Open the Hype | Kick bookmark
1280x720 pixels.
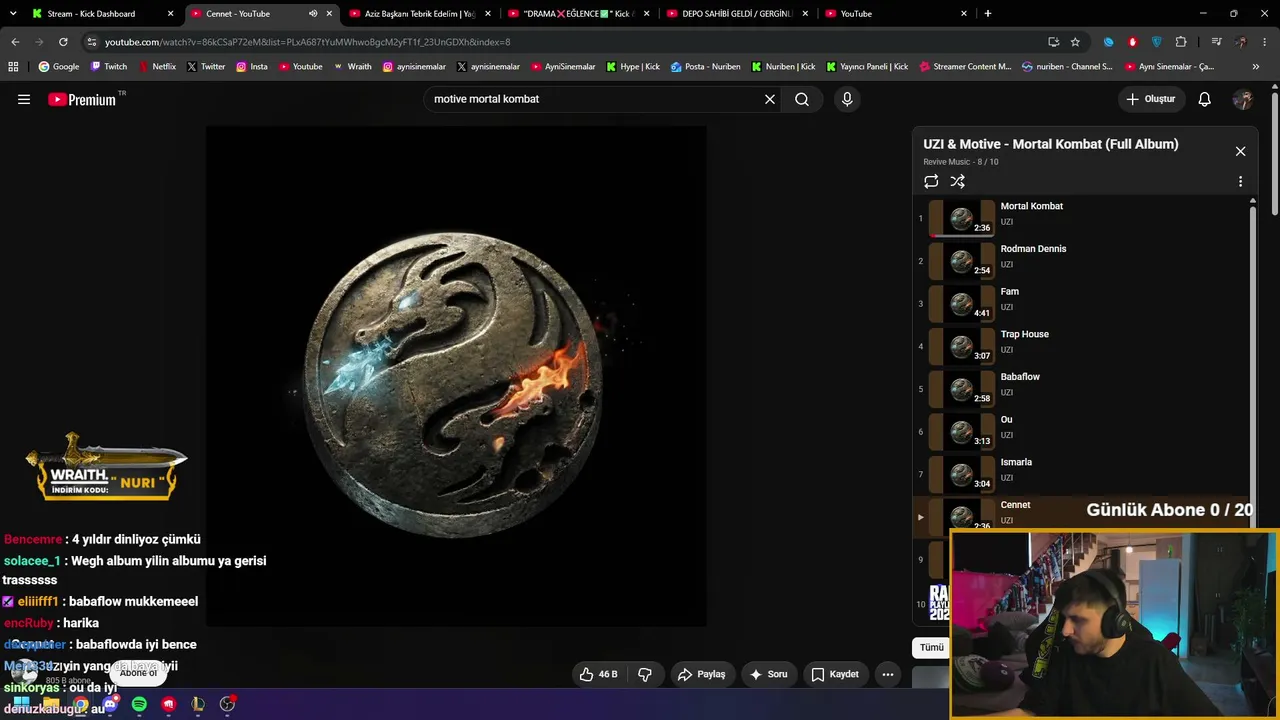(x=633, y=67)
